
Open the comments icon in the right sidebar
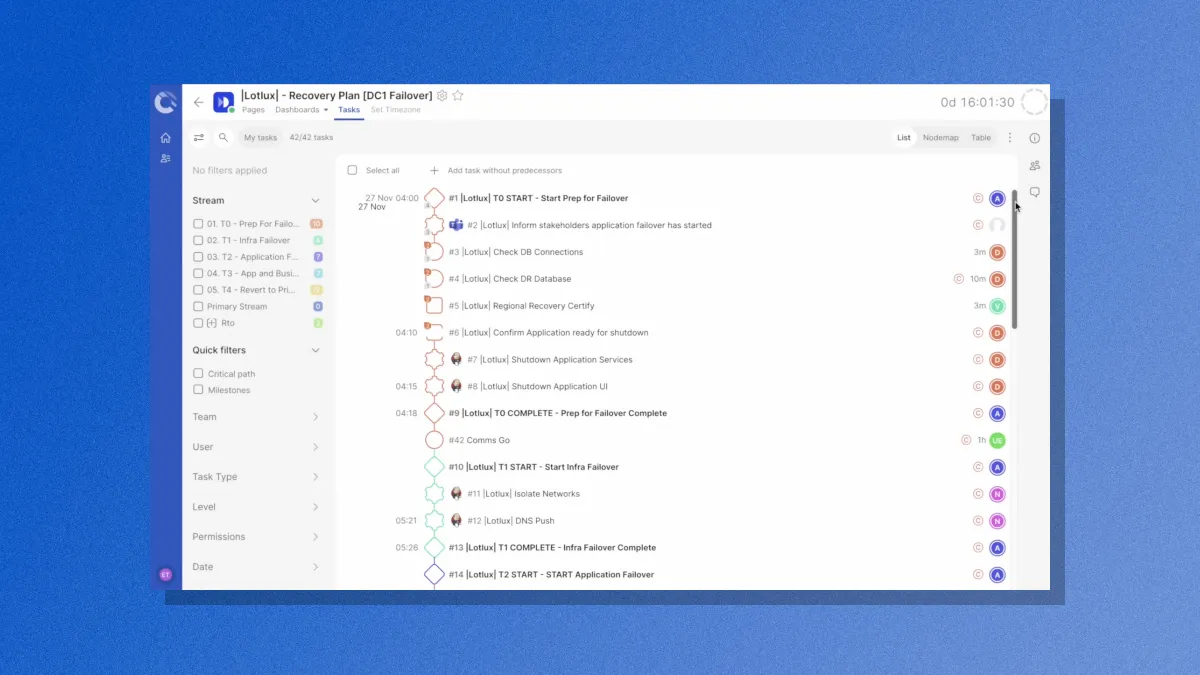coord(1034,191)
